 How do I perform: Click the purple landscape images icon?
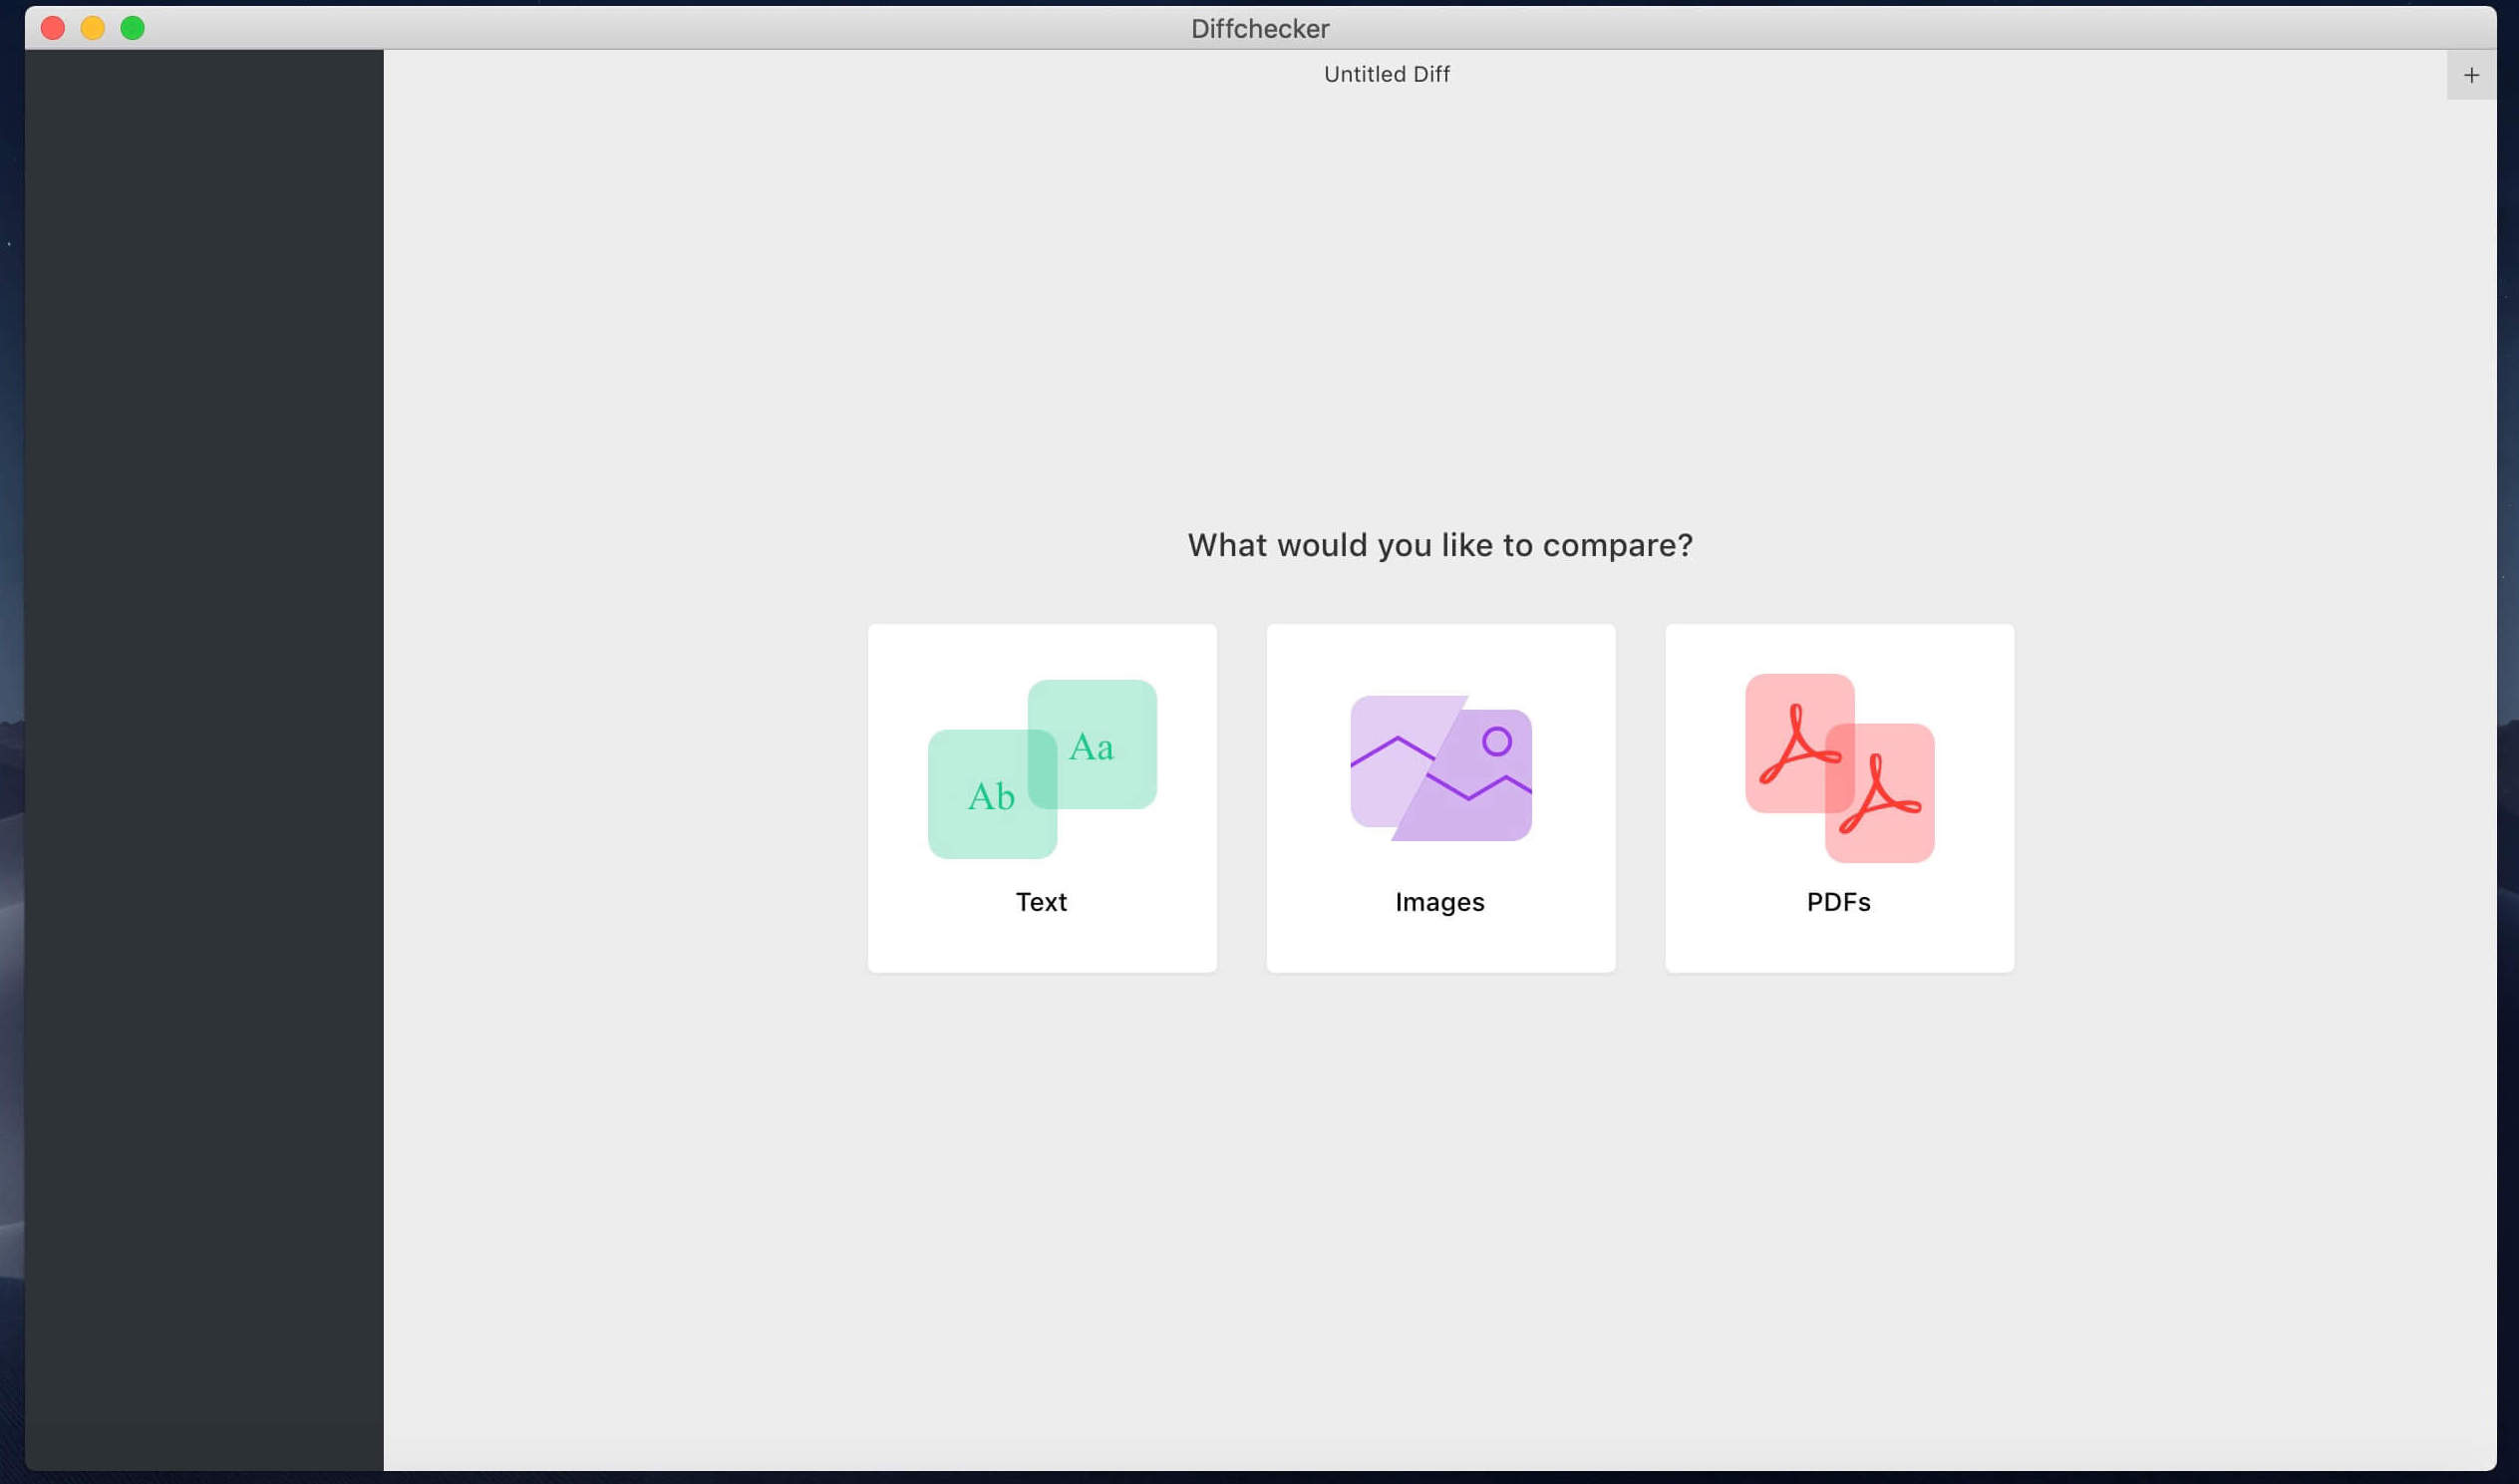point(1440,768)
